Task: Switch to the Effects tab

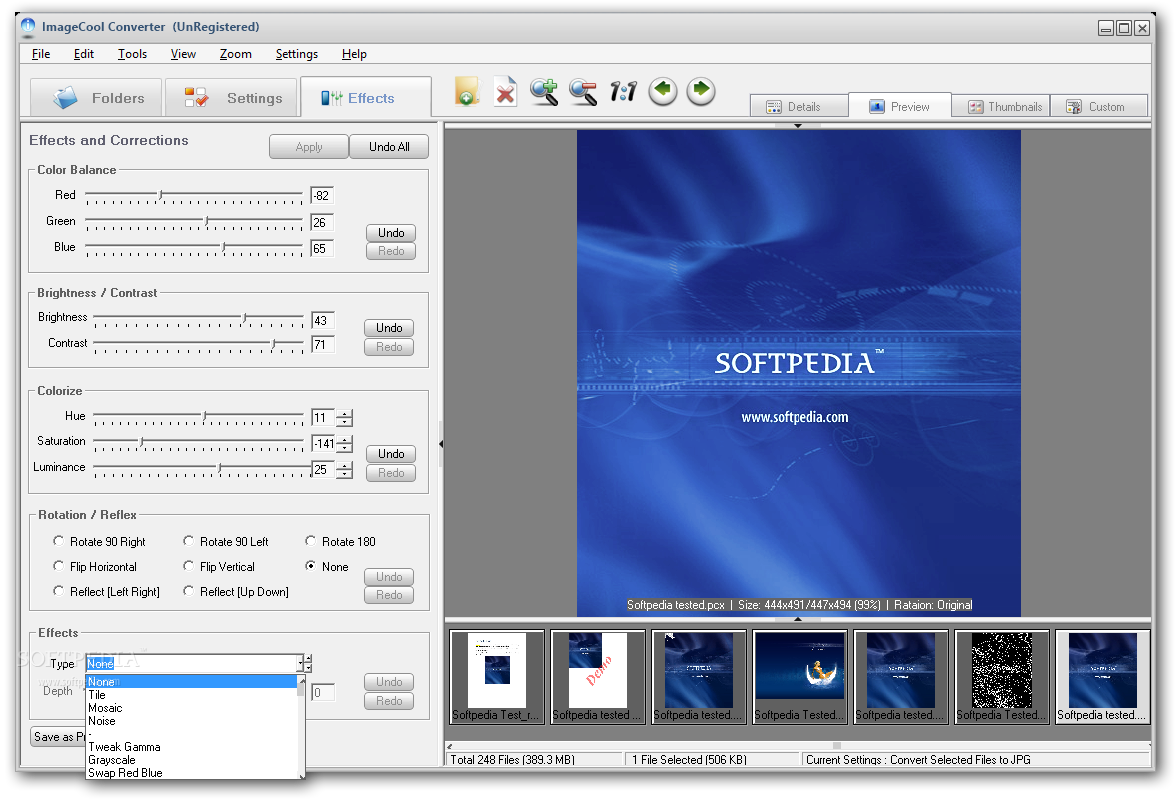Action: click(x=366, y=98)
